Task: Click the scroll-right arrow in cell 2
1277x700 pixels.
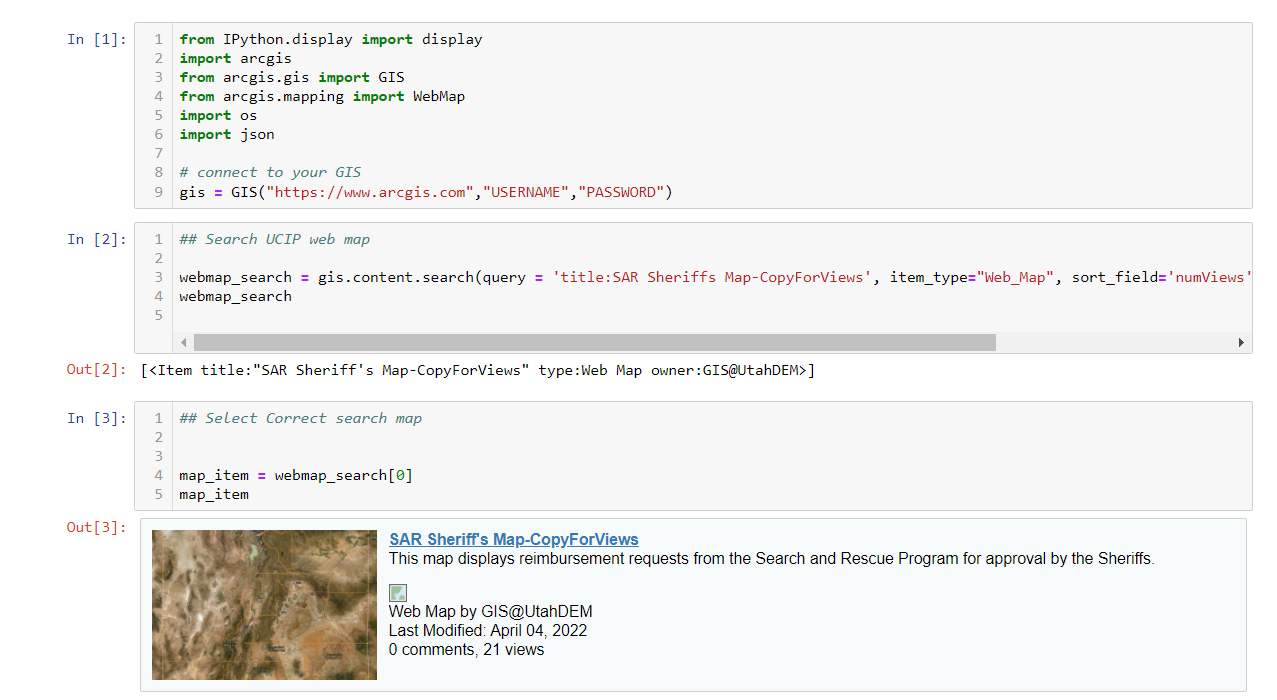Action: 1241,343
